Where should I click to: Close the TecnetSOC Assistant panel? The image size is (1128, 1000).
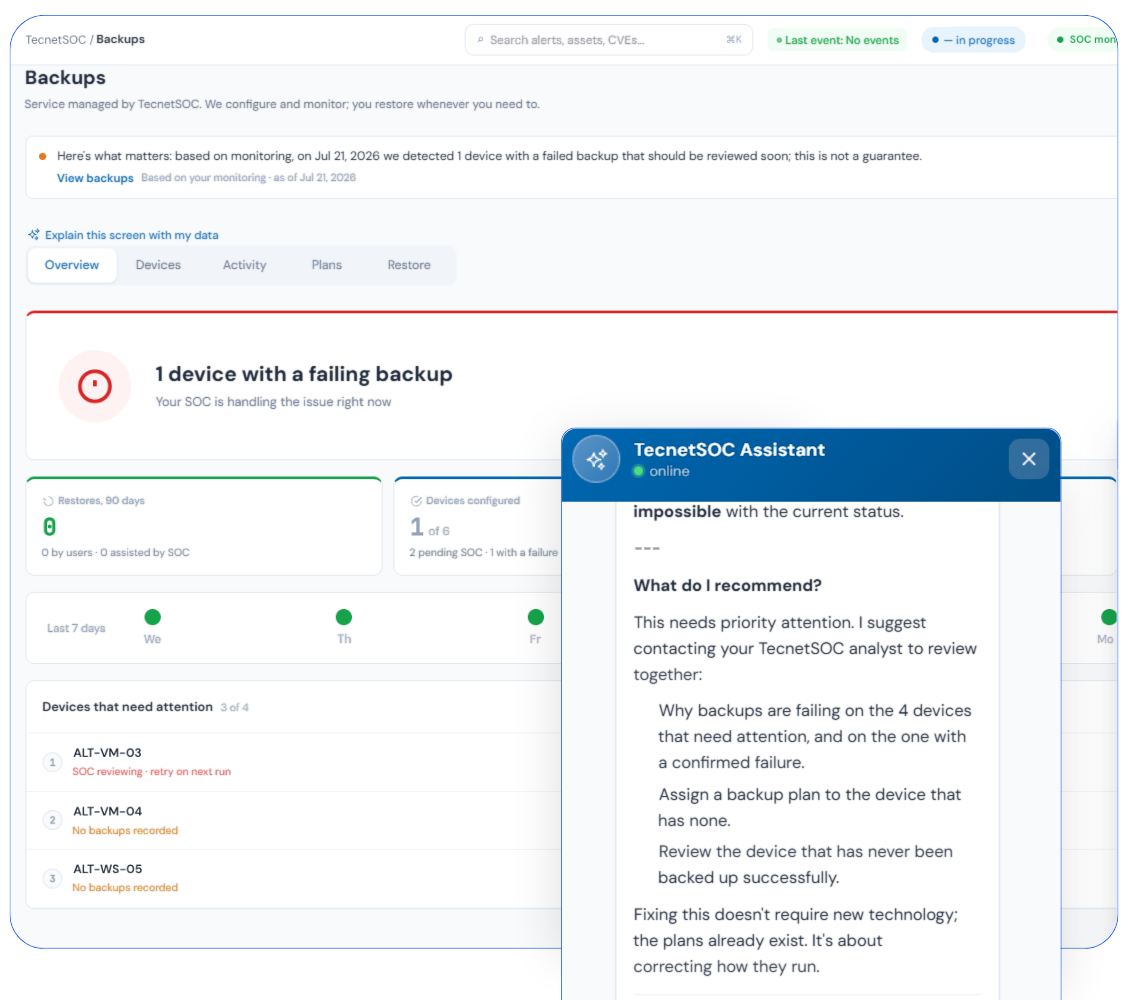tap(1029, 459)
